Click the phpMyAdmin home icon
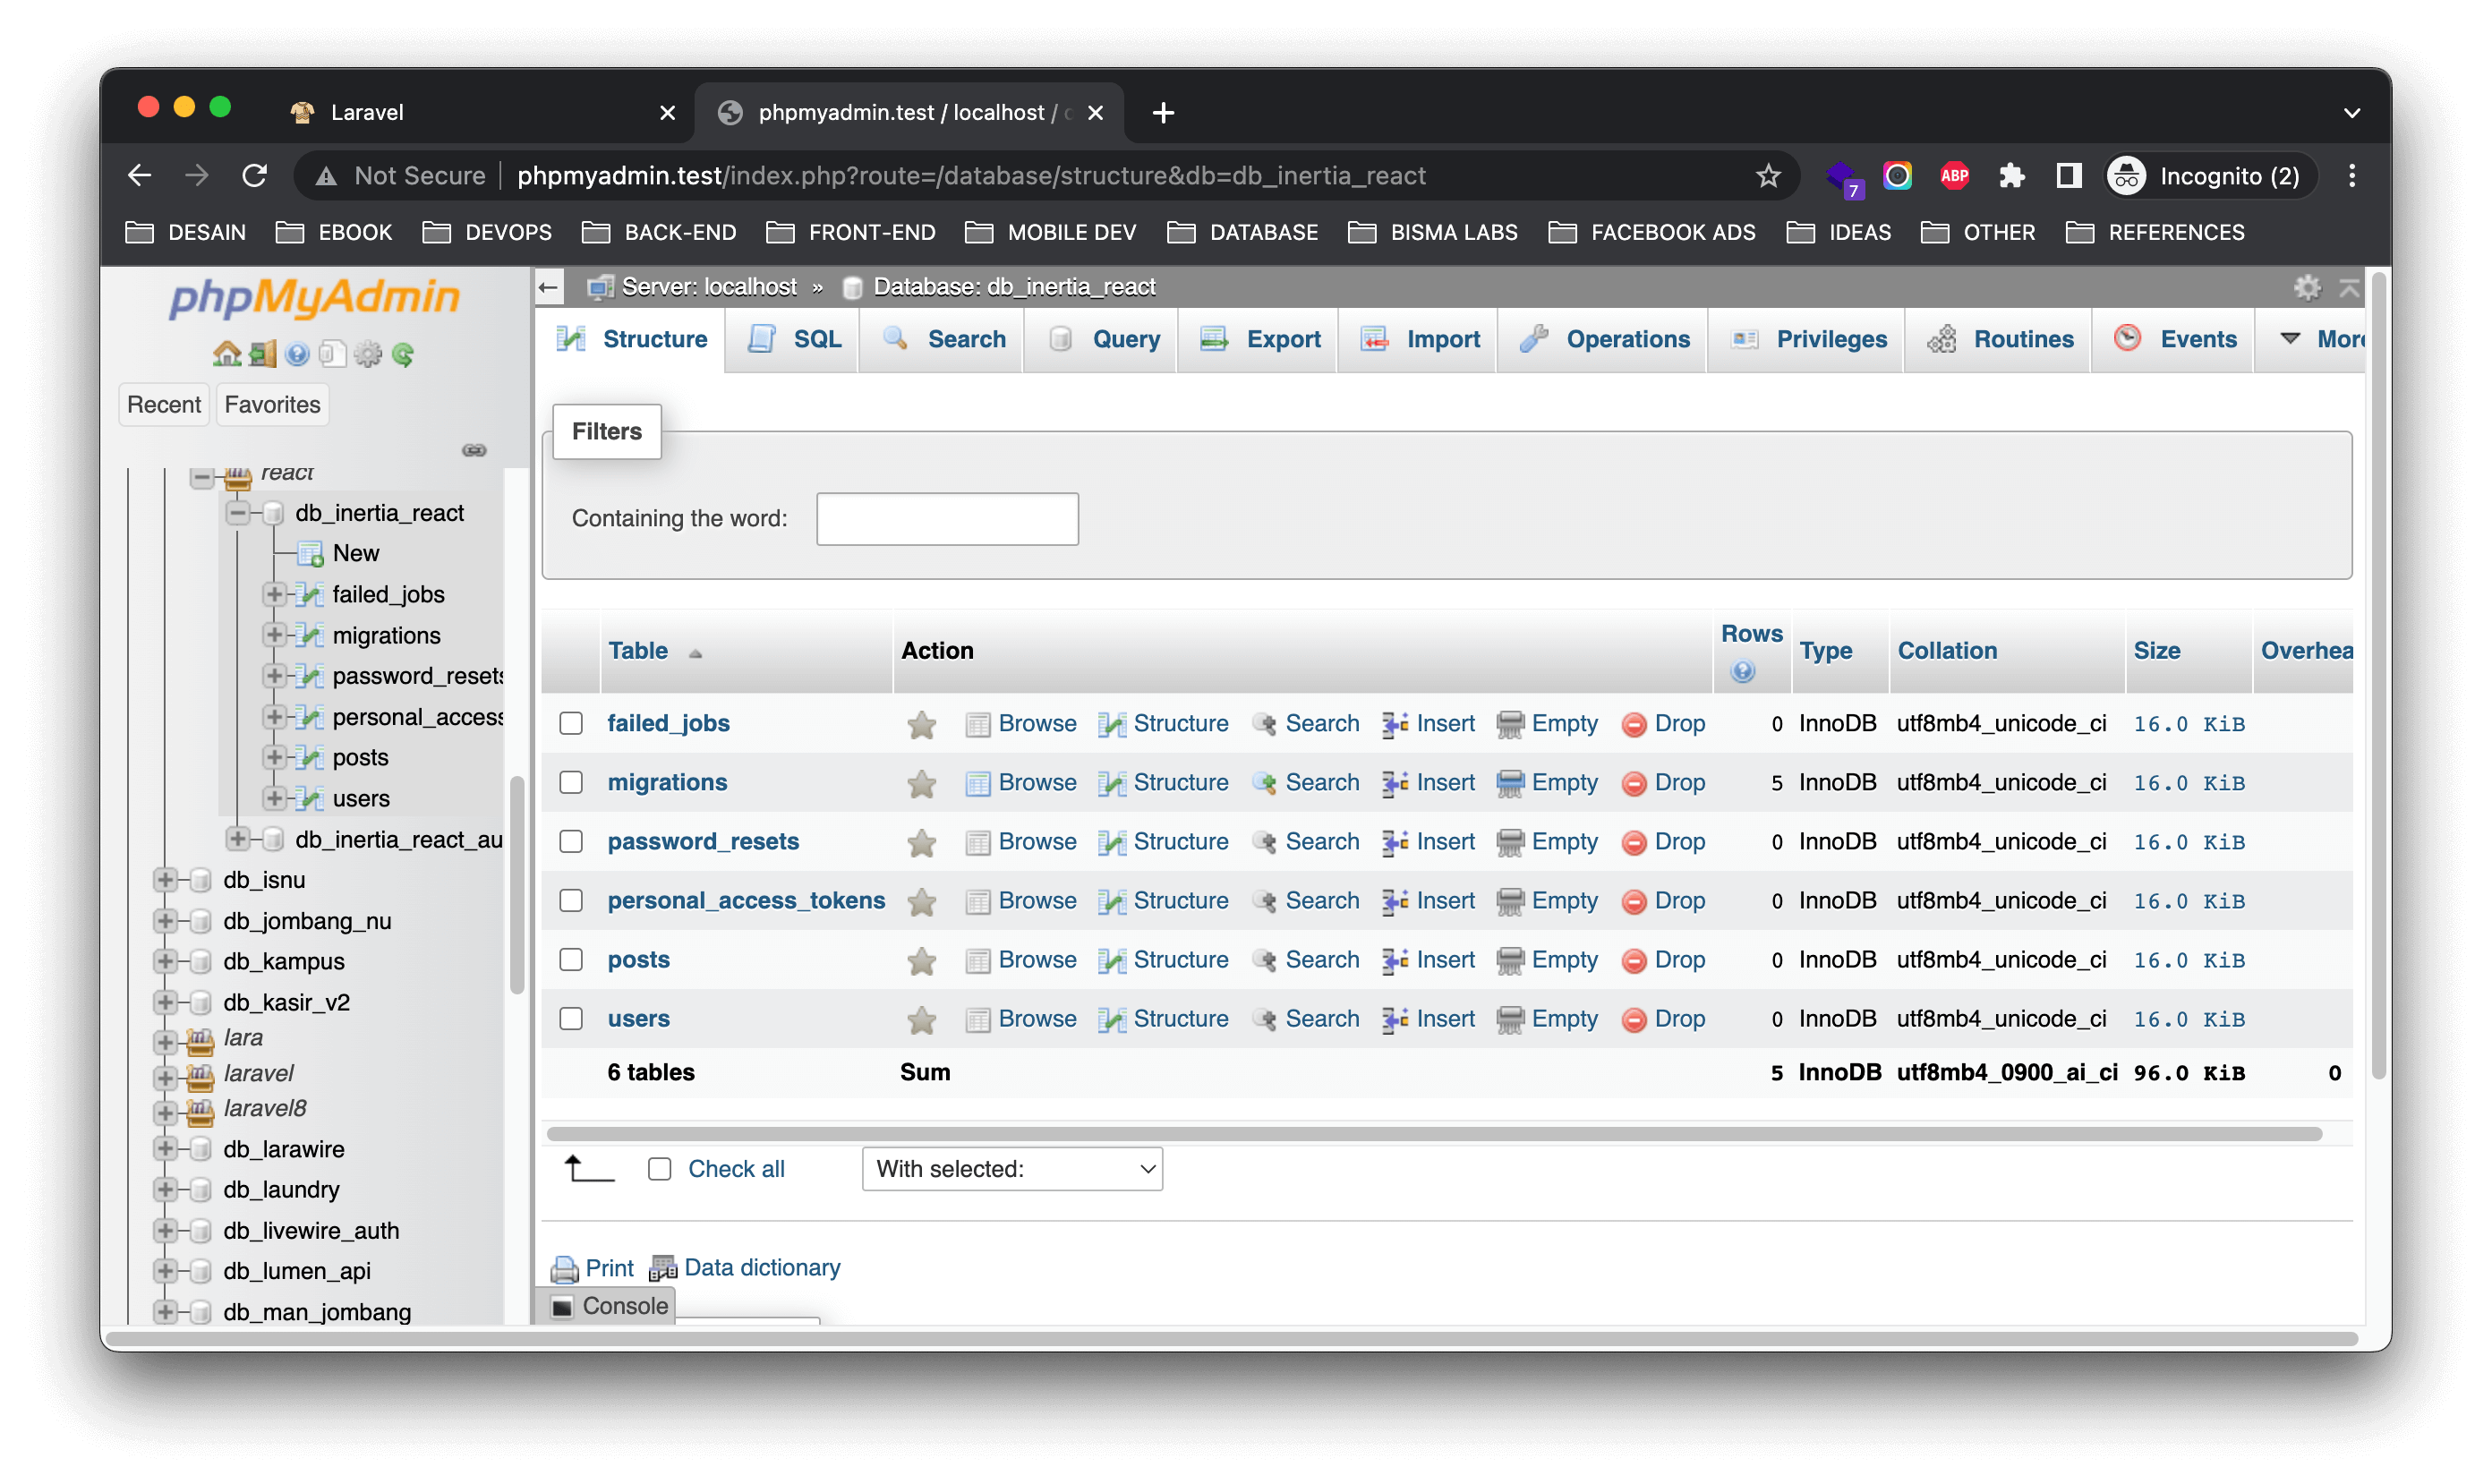Viewport: 2492px width, 1484px height. 226,354
